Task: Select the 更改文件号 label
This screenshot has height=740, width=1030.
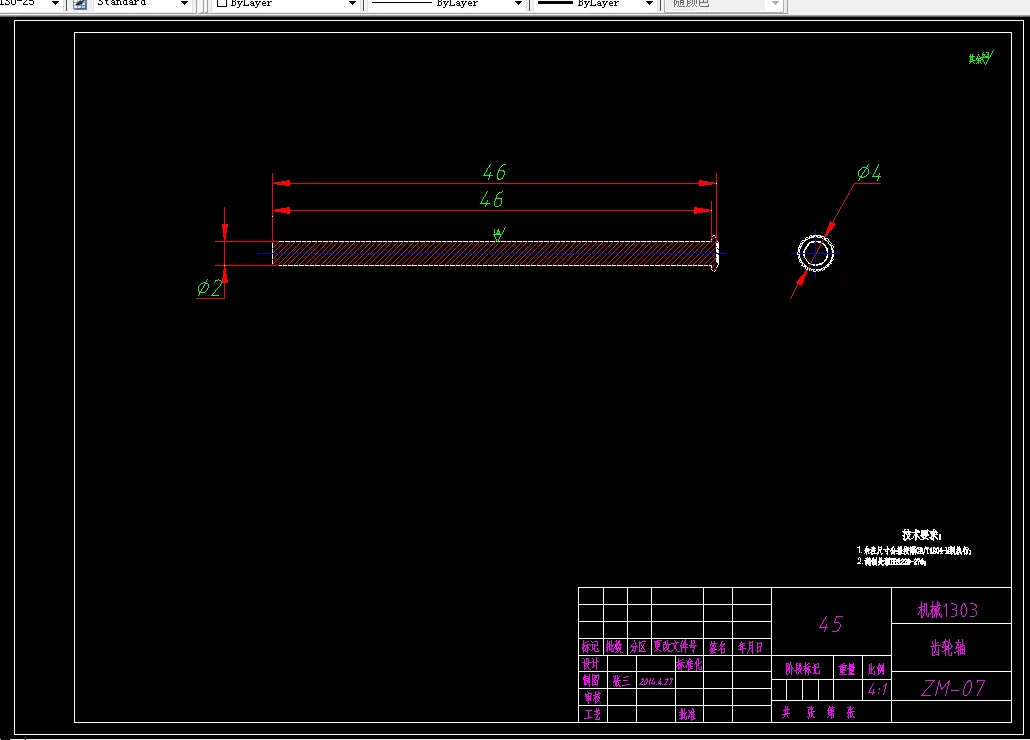Action: (x=675, y=647)
